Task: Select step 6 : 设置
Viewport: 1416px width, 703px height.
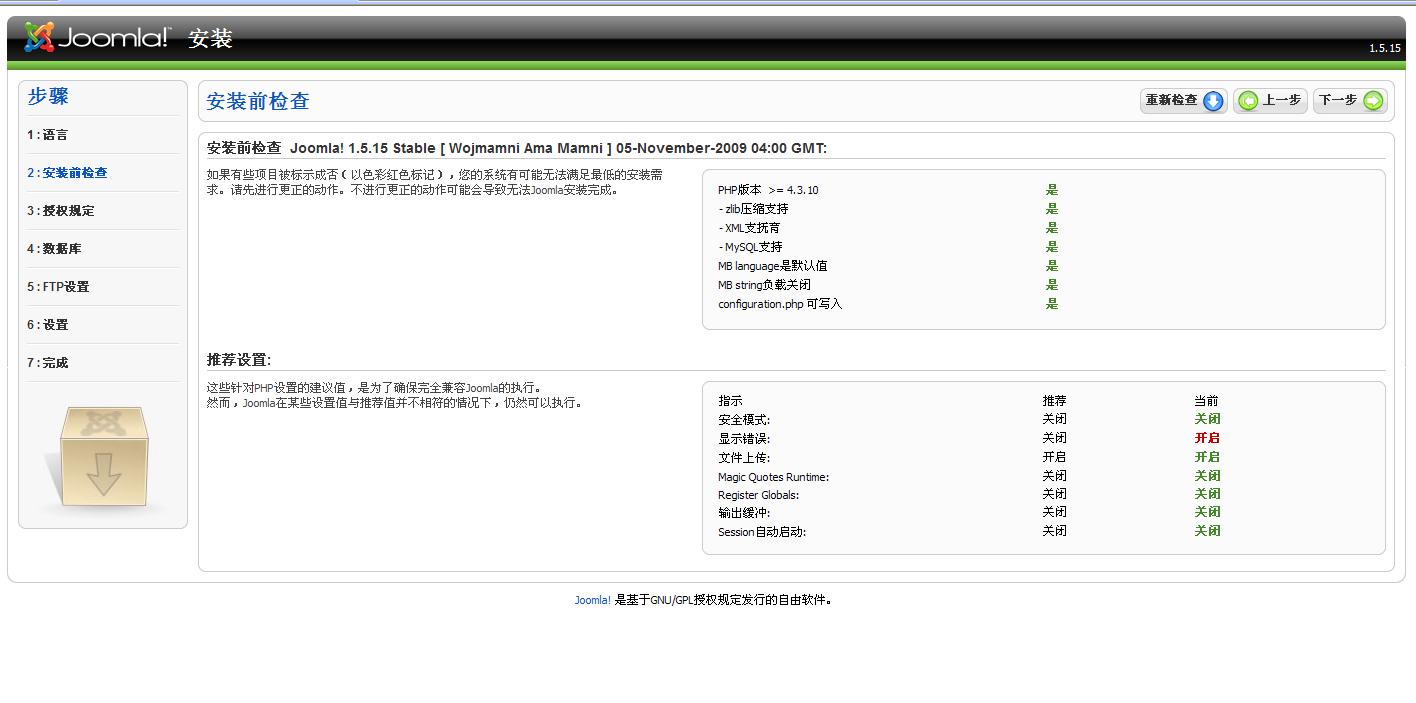Action: click(x=48, y=325)
